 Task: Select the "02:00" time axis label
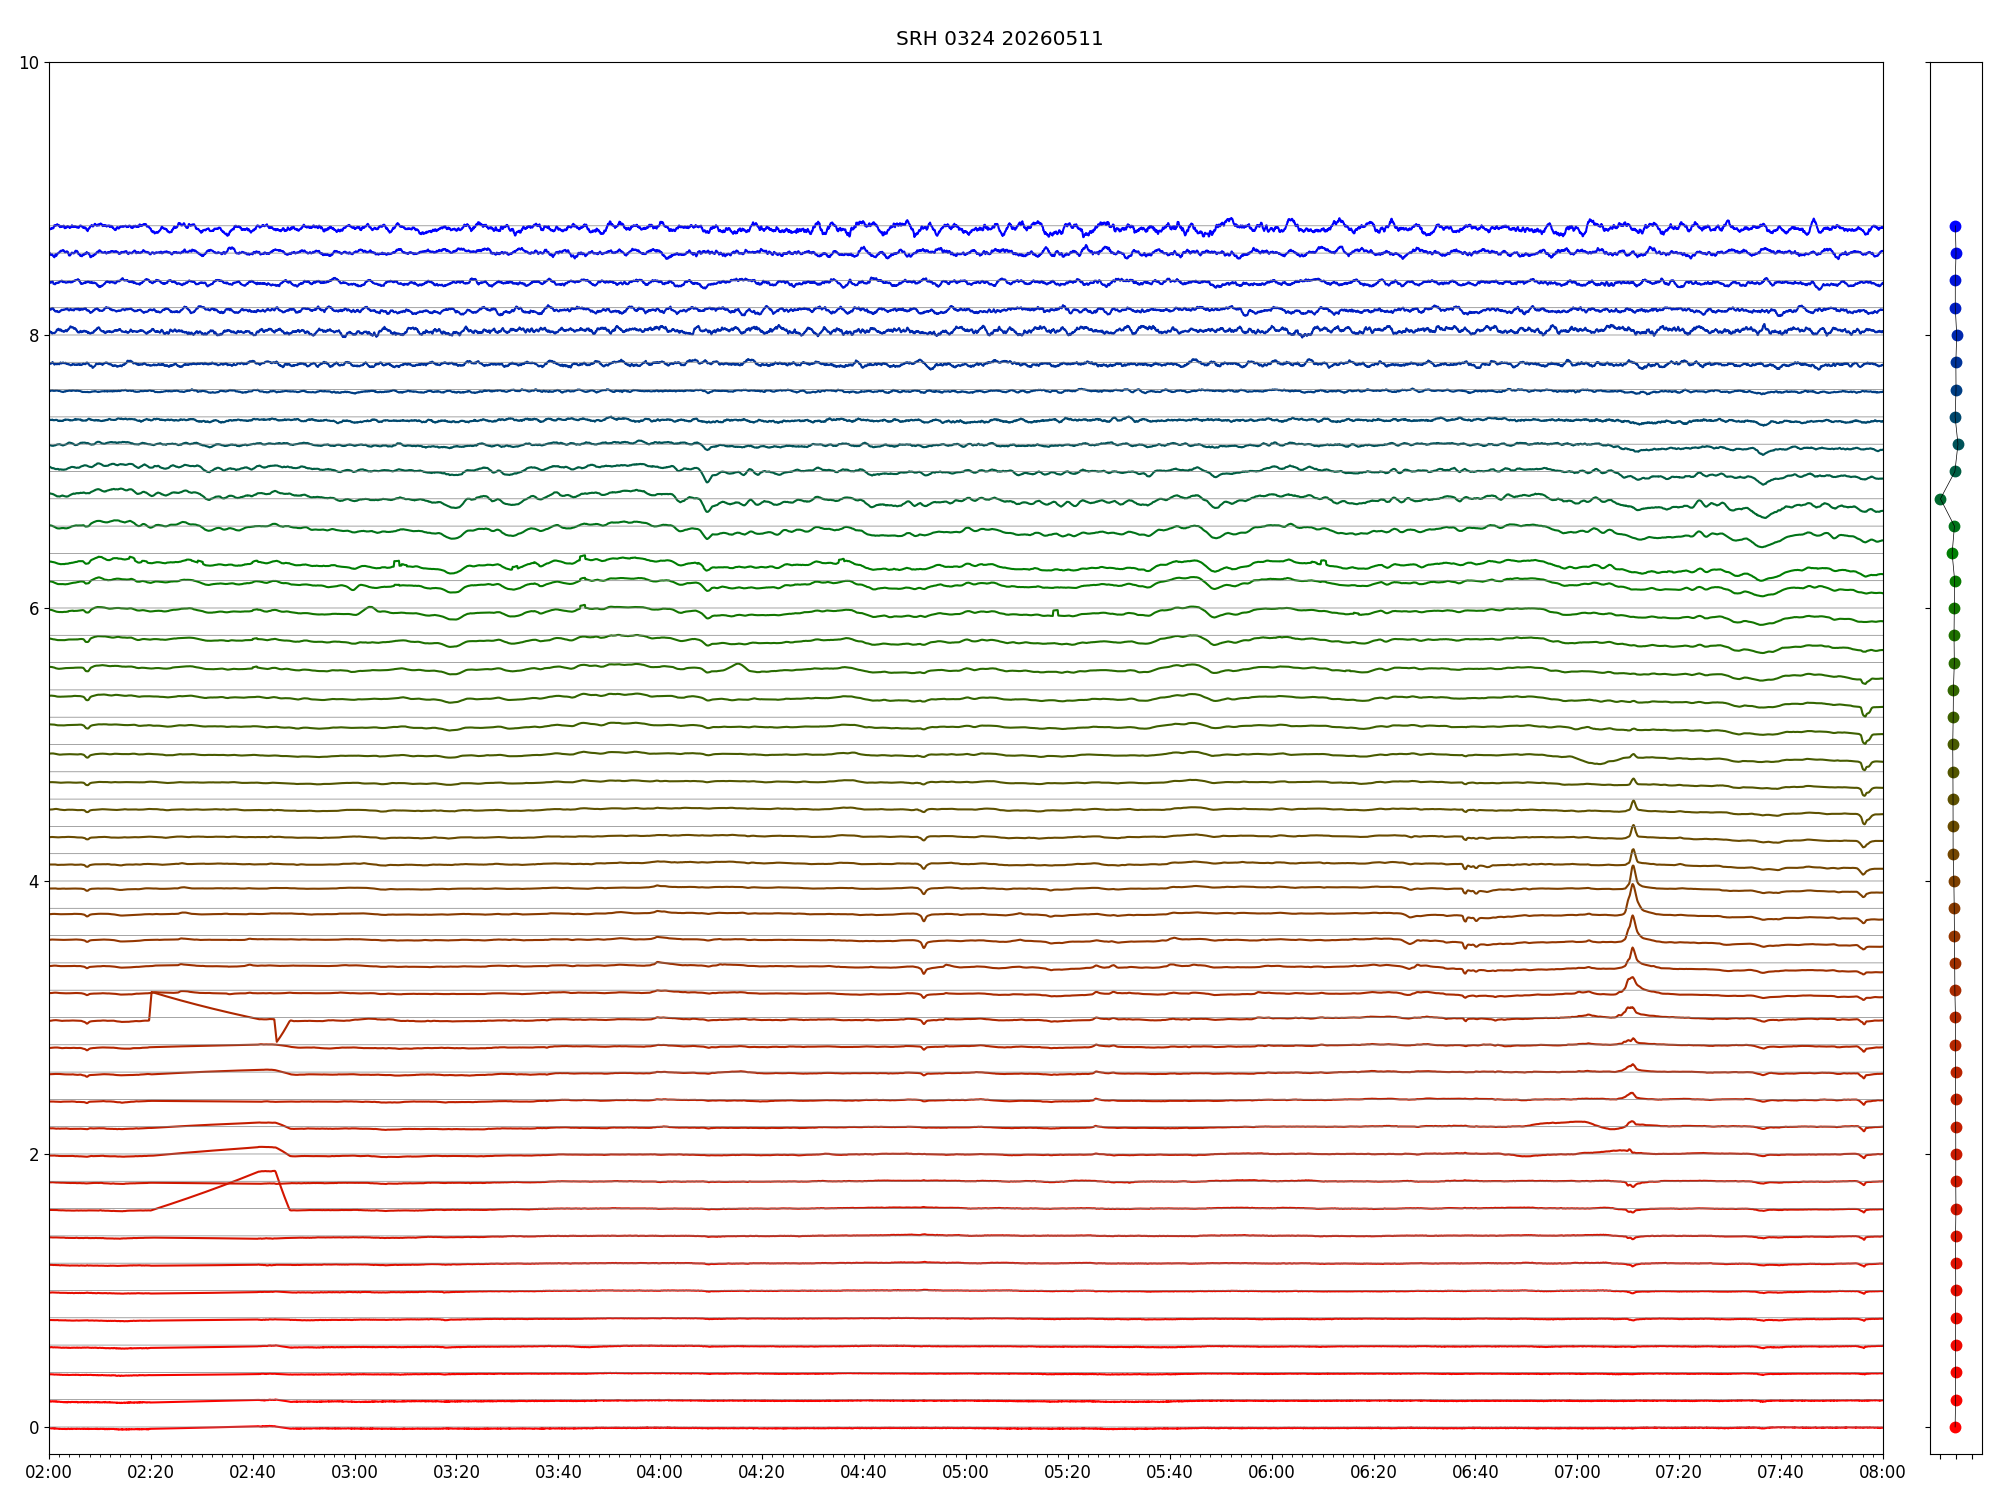(x=49, y=1473)
